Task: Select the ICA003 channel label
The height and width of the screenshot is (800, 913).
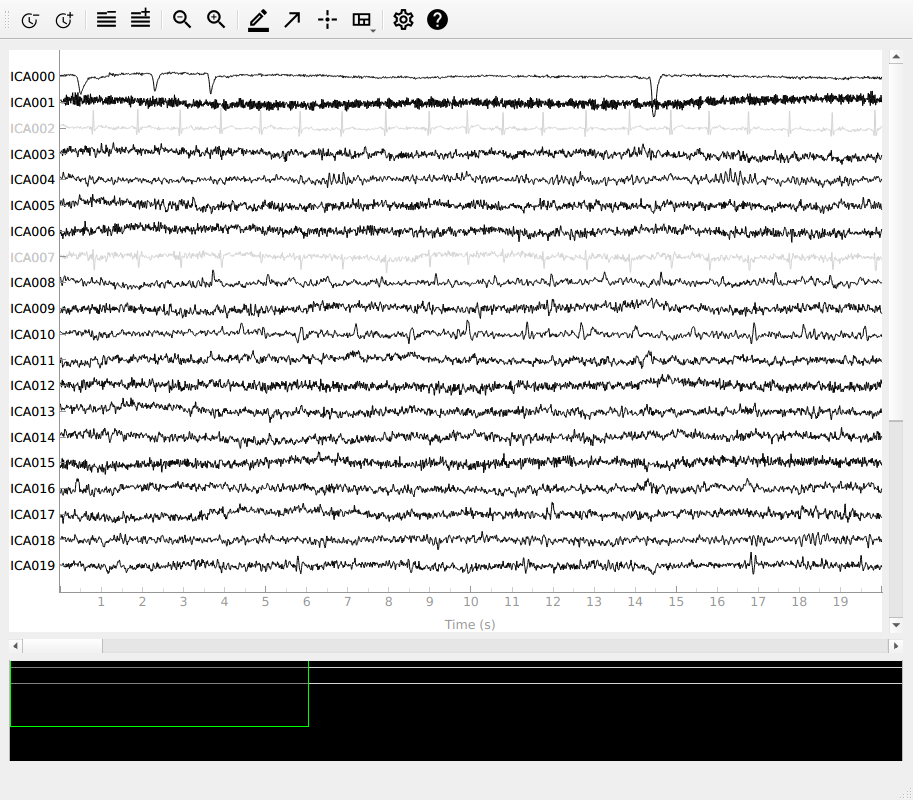Action: pos(33,154)
